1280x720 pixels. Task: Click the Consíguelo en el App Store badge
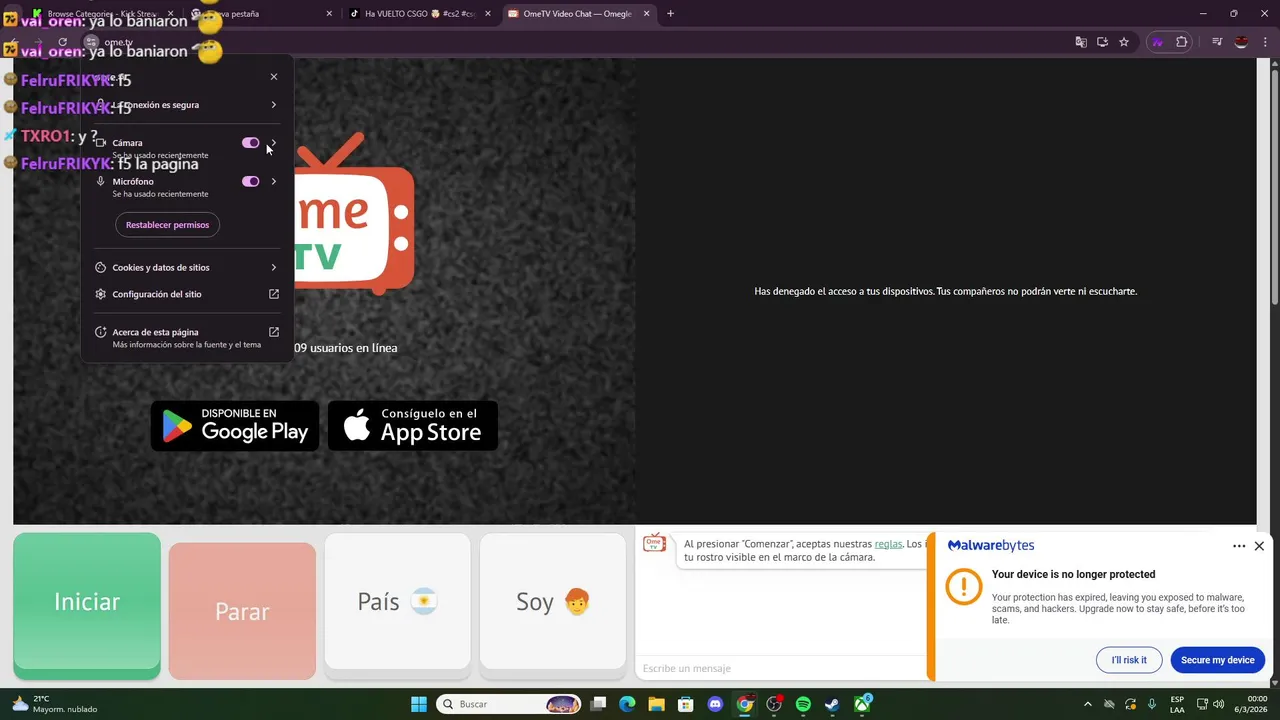pos(413,426)
